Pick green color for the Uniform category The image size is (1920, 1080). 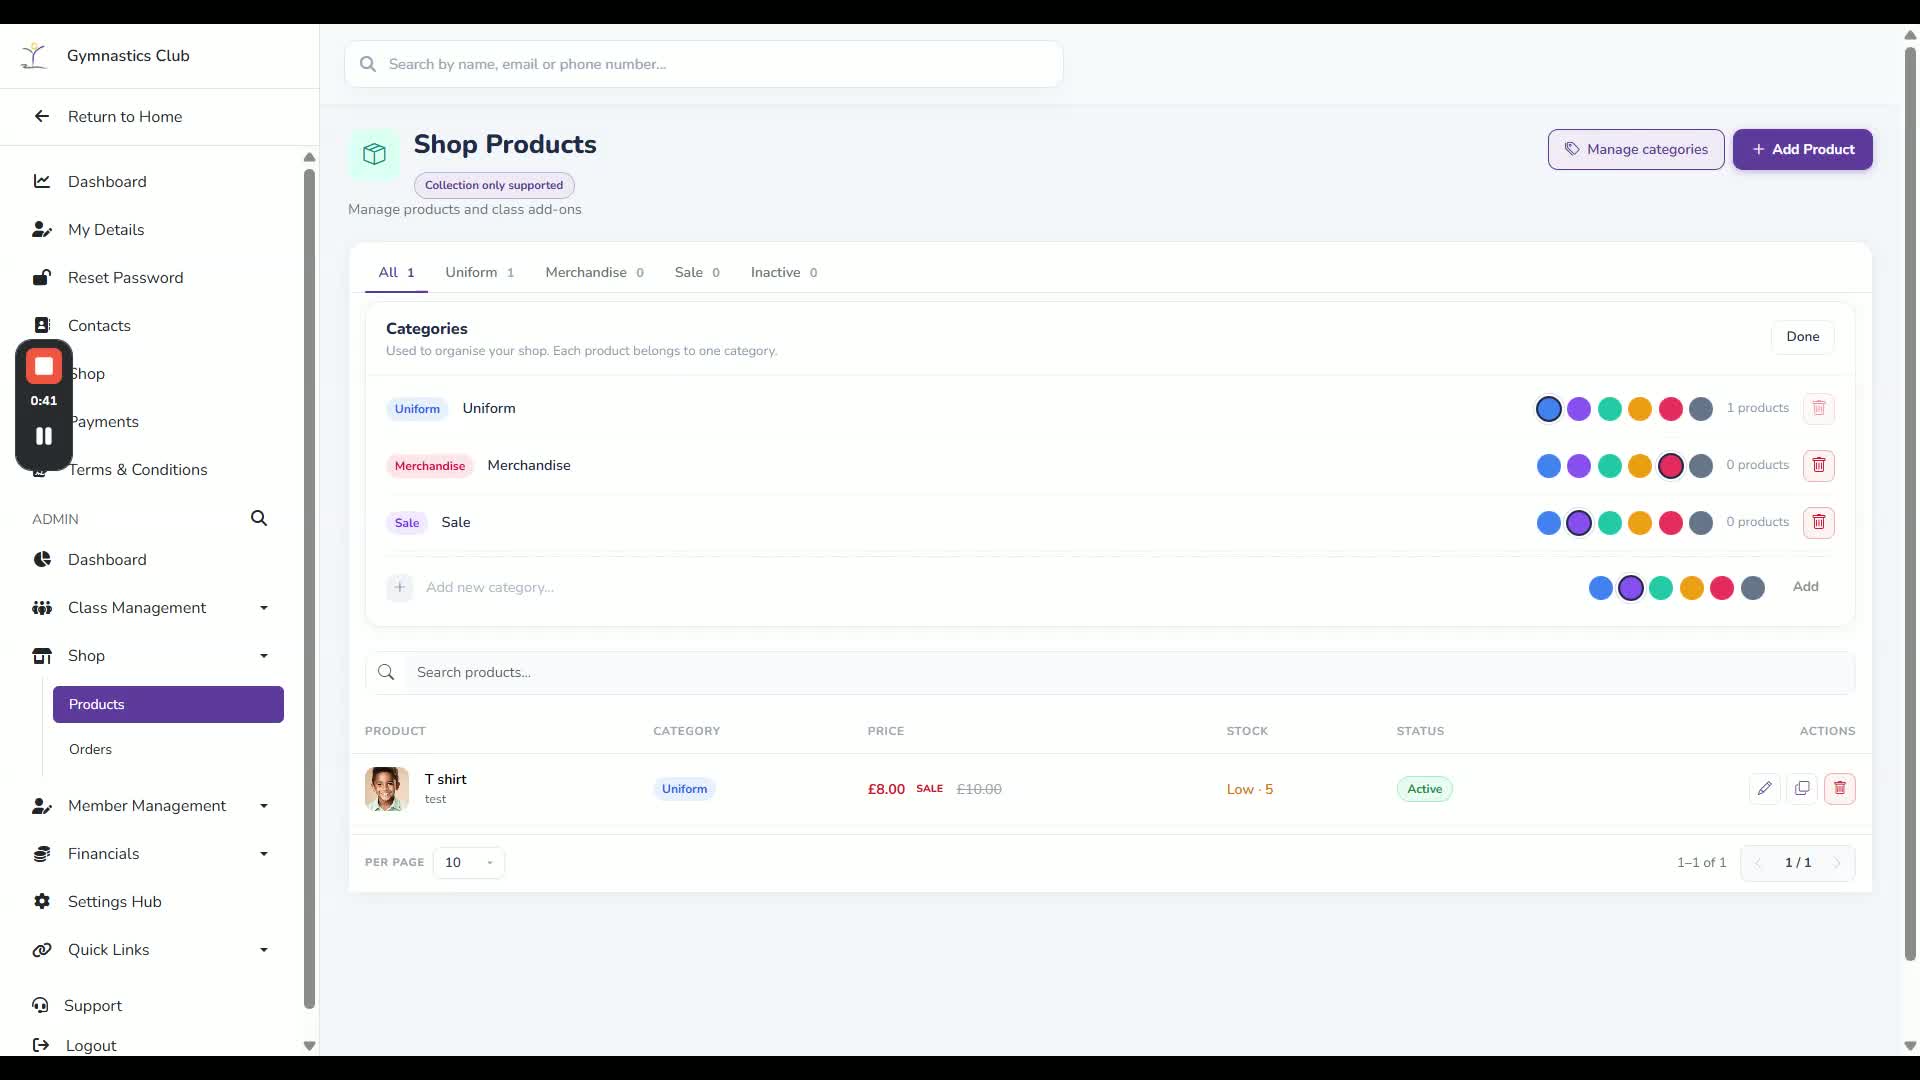1609,409
